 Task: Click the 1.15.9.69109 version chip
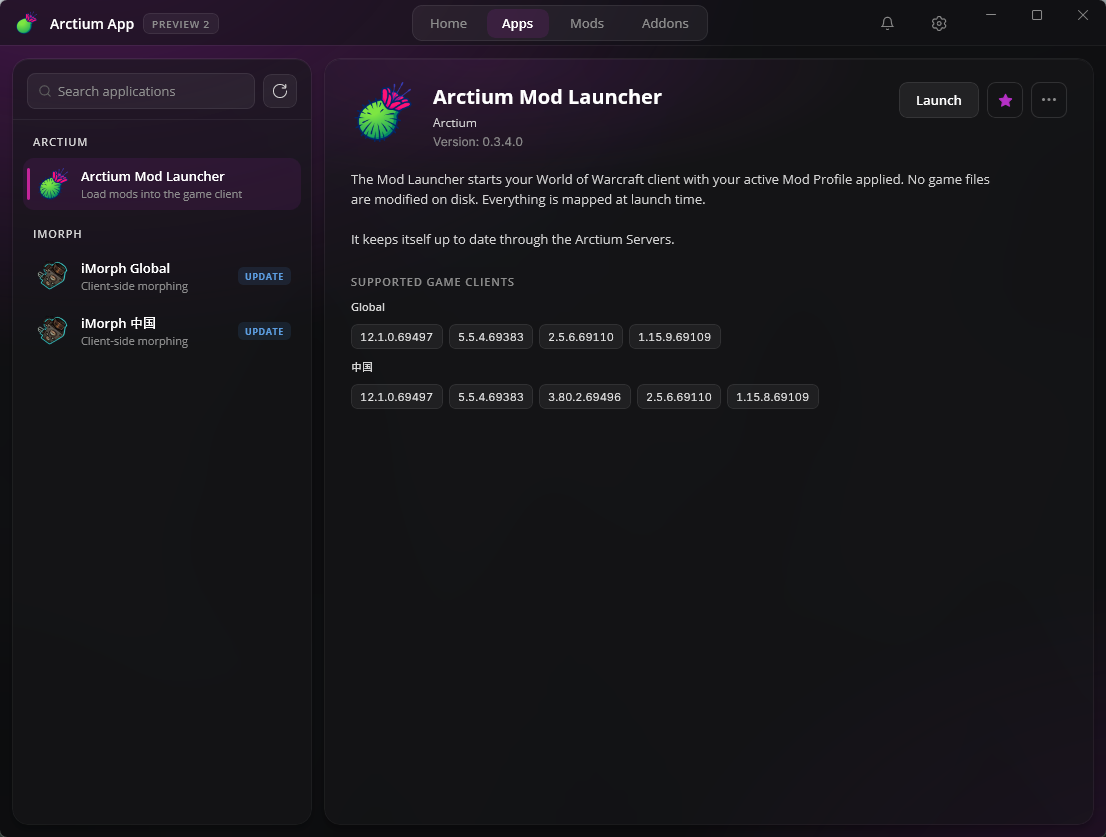pos(674,336)
